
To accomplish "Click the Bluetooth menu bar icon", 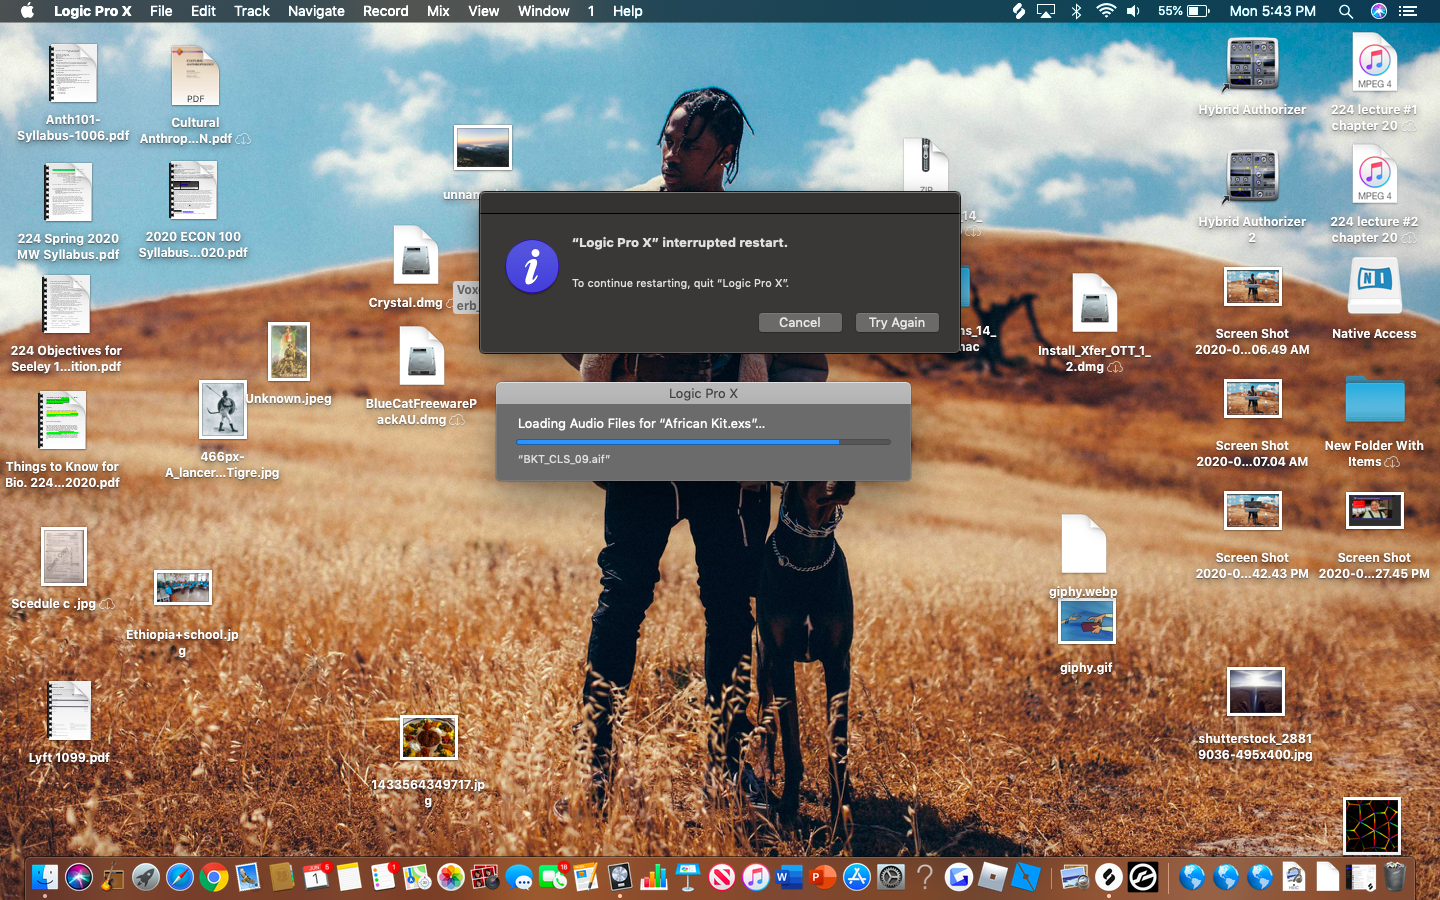I will (x=1077, y=11).
